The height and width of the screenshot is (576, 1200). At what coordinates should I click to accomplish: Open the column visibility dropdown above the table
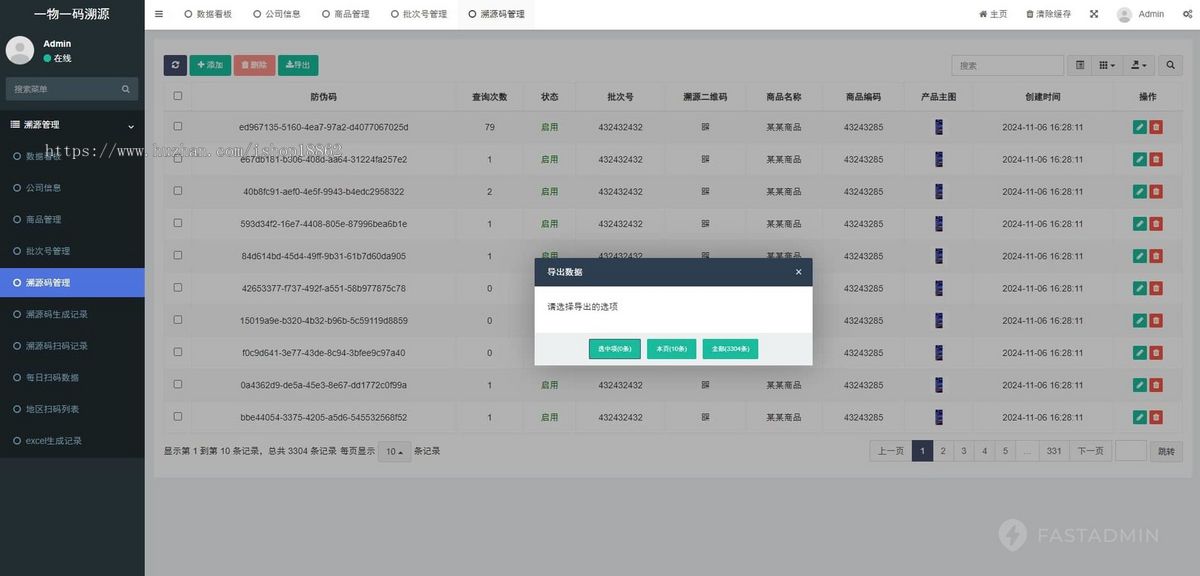pos(1104,64)
